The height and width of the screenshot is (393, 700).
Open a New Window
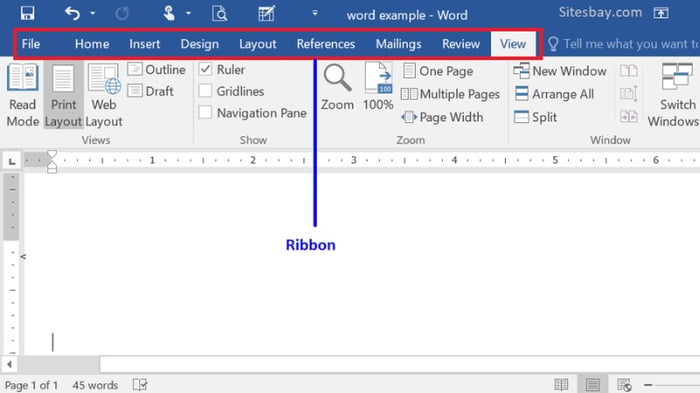pyautogui.click(x=560, y=71)
